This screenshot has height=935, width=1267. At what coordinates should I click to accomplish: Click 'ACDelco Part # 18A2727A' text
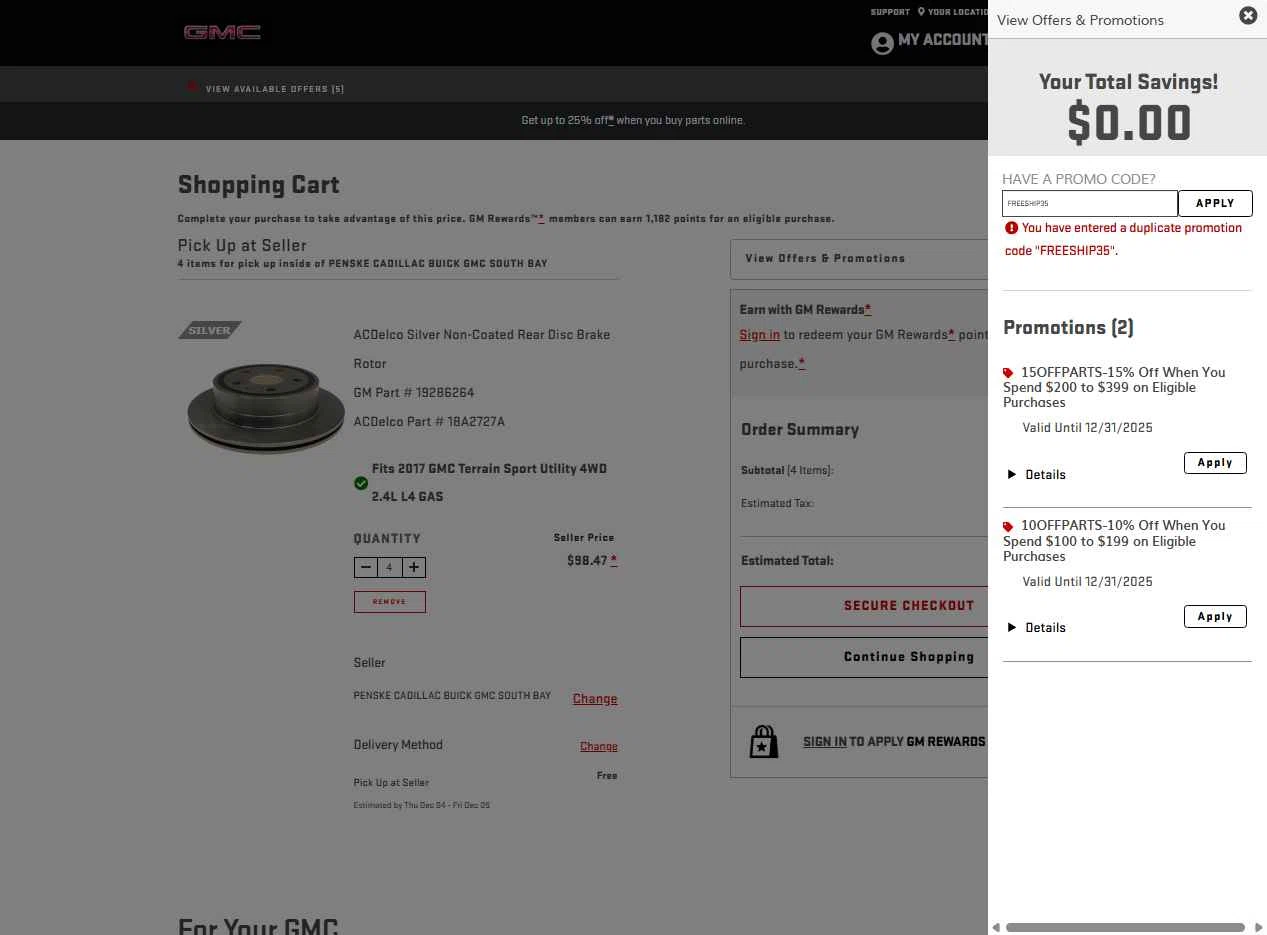429,422
